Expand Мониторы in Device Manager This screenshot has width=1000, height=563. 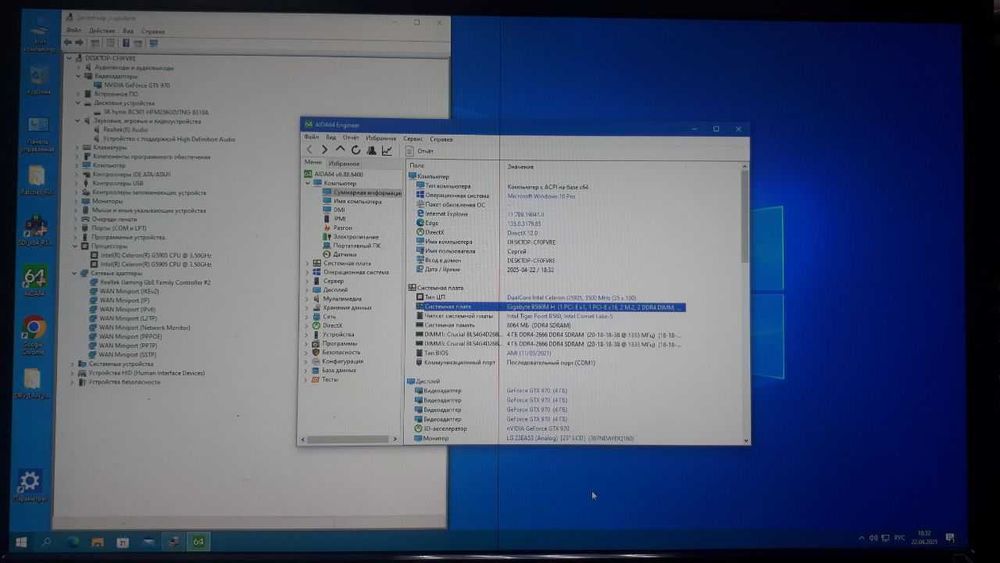[77, 201]
